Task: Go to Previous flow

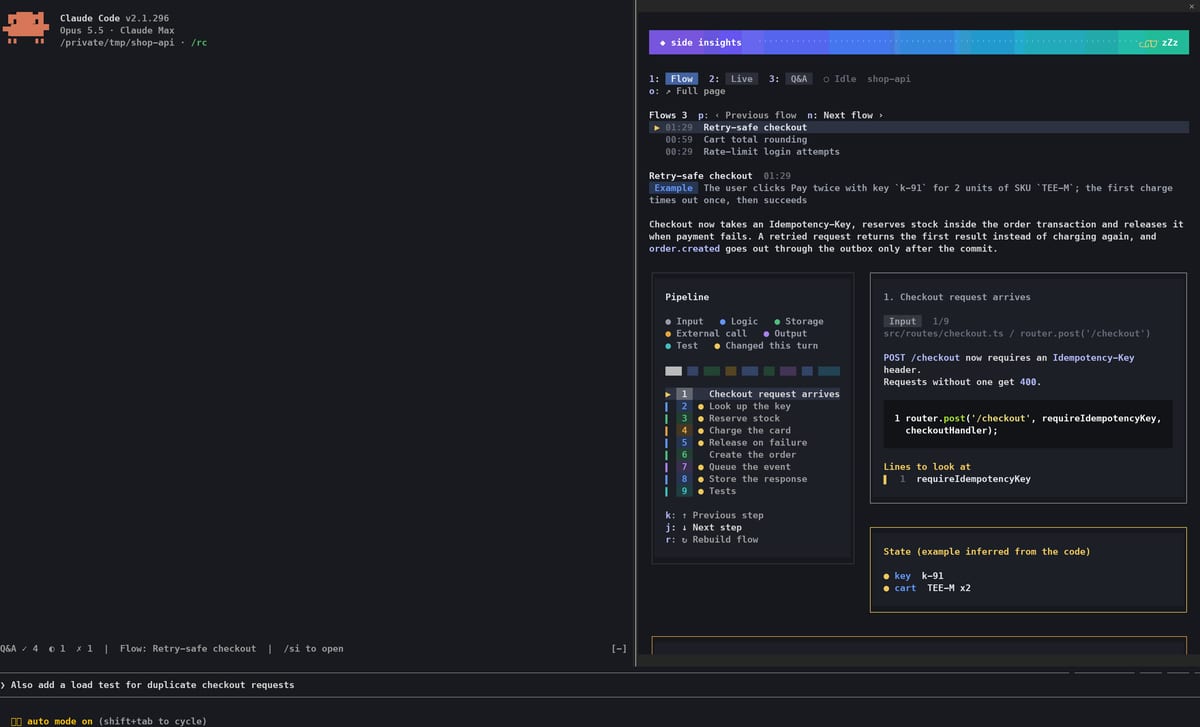Action: 755,115
